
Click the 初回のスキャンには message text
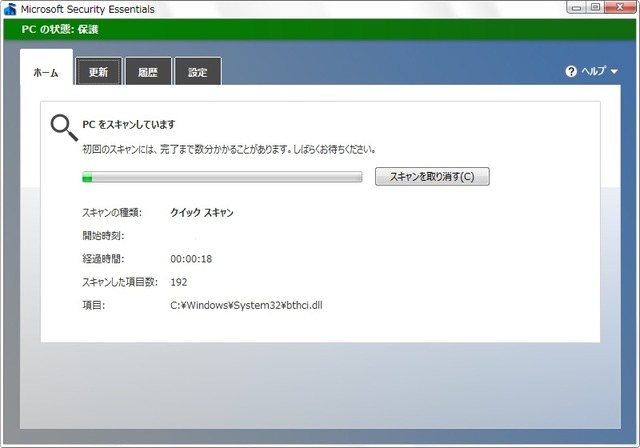229,149
